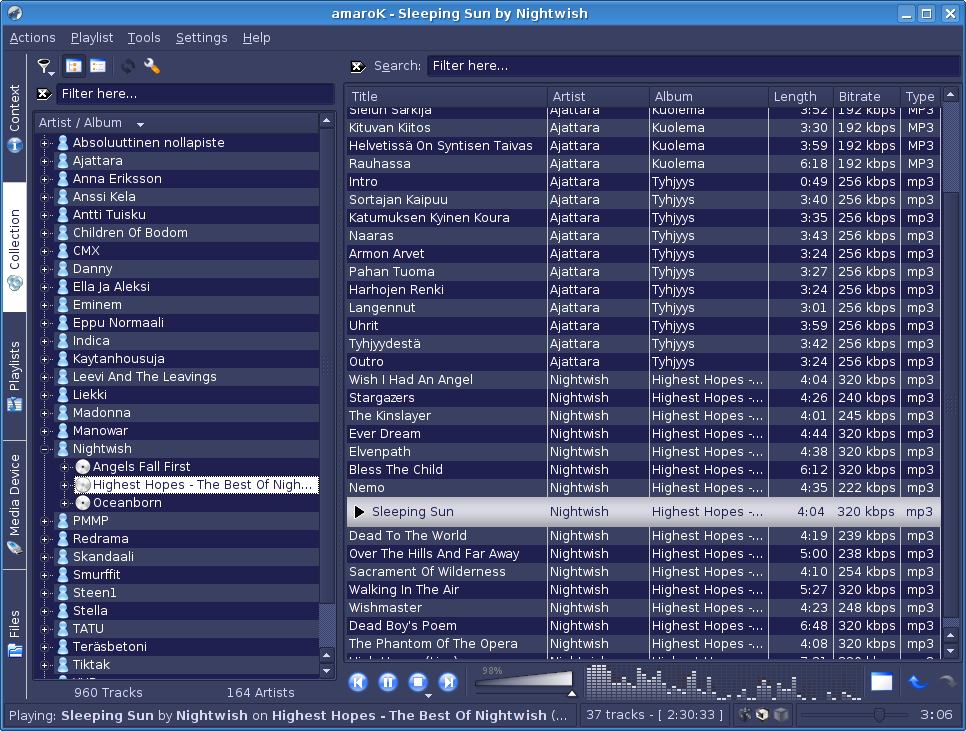Switch collection to tree view icon

click(74, 66)
